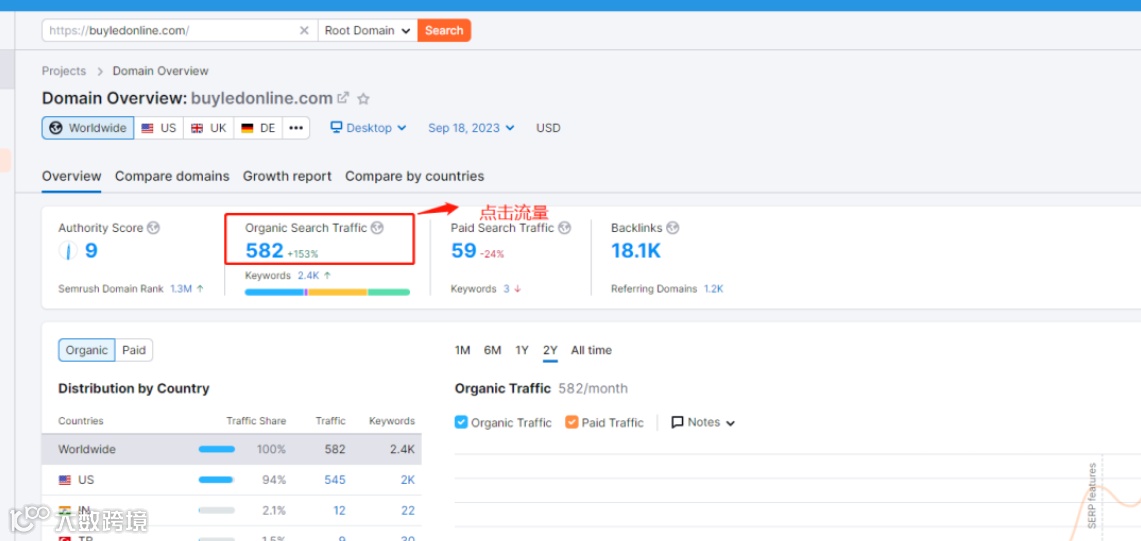Select DE database button
Viewport: 1141px width, 541px height.
(258, 128)
